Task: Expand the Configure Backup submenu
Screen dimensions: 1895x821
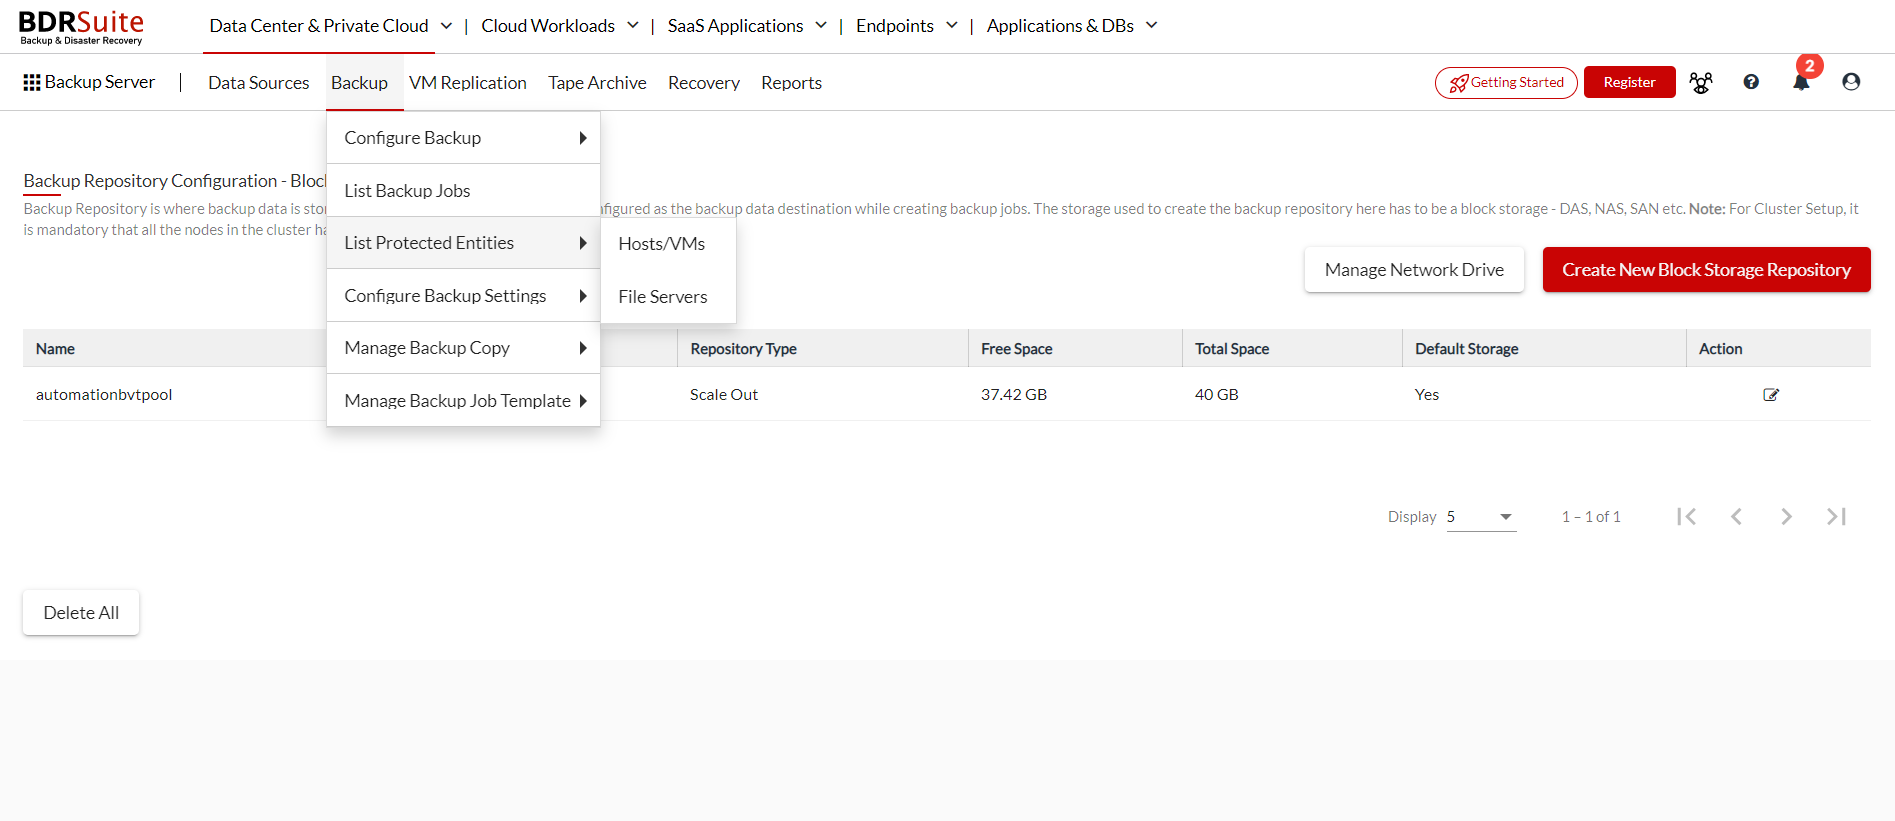Action: (x=463, y=138)
